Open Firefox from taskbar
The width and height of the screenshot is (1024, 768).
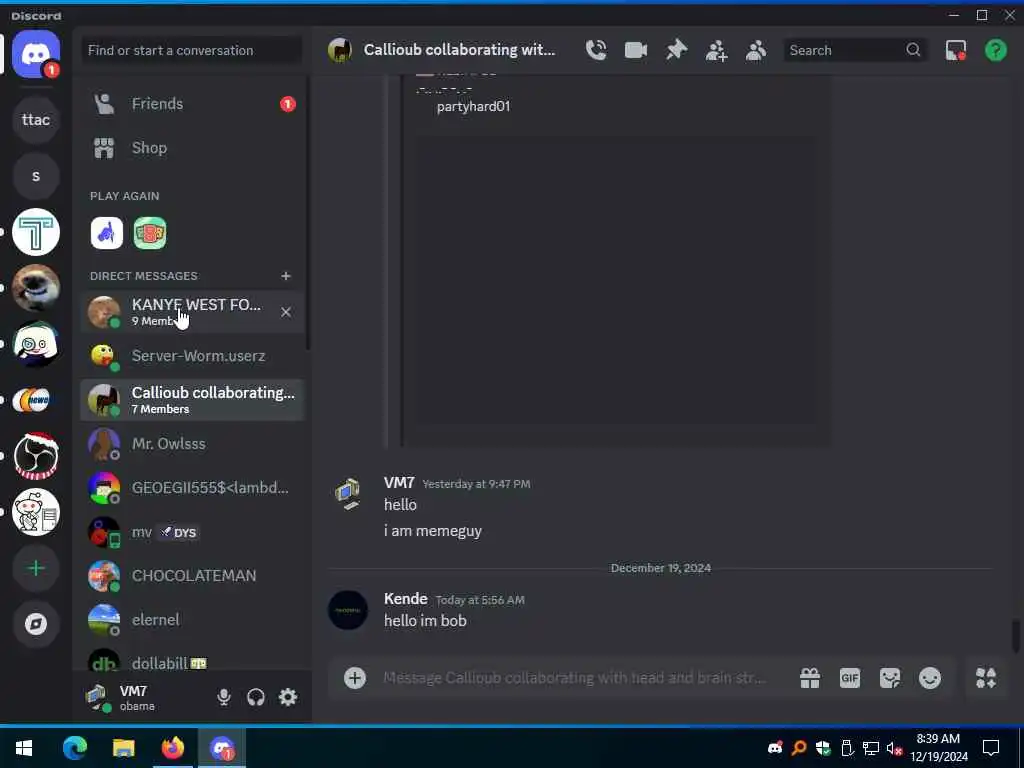[x=173, y=748]
